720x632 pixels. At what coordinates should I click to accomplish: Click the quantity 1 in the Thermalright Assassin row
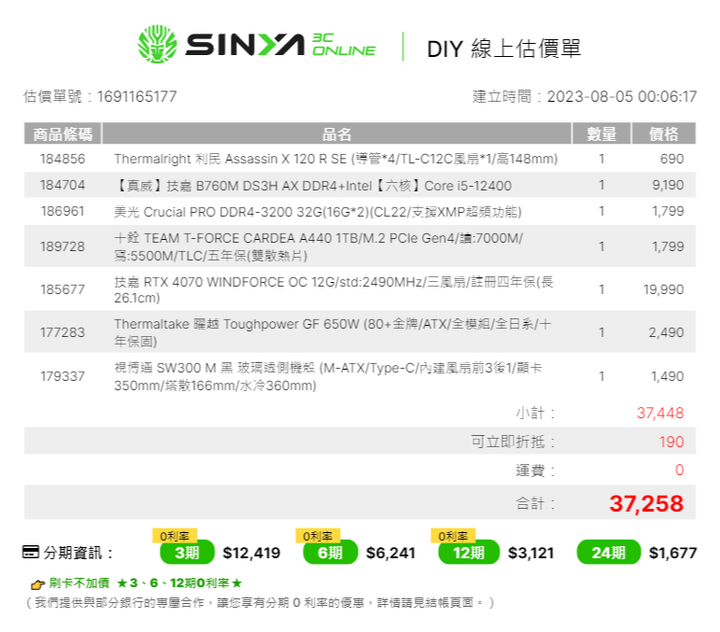pos(602,159)
